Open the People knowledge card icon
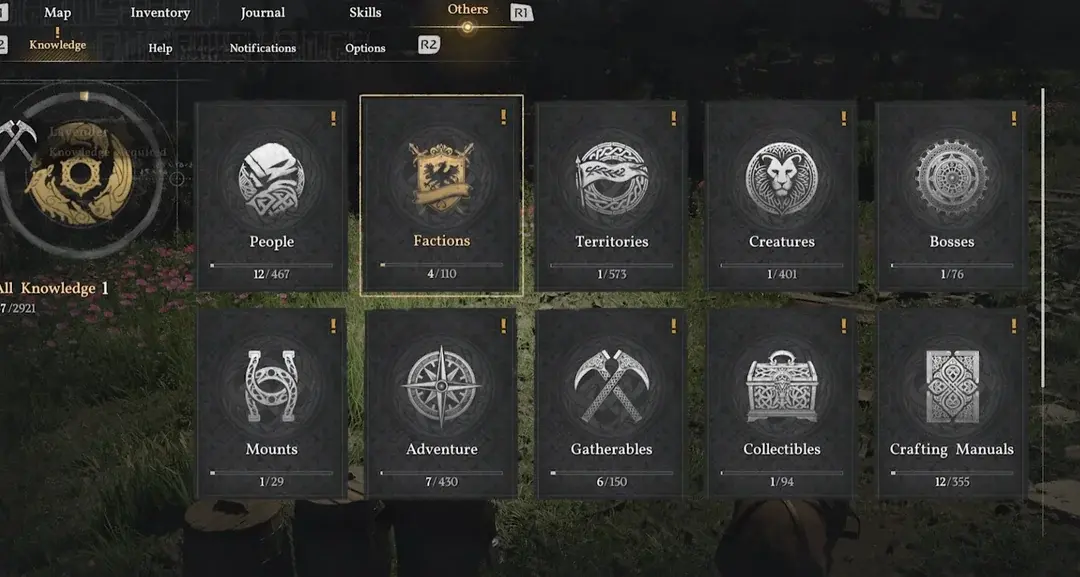This screenshot has width=1080, height=577. [x=271, y=180]
